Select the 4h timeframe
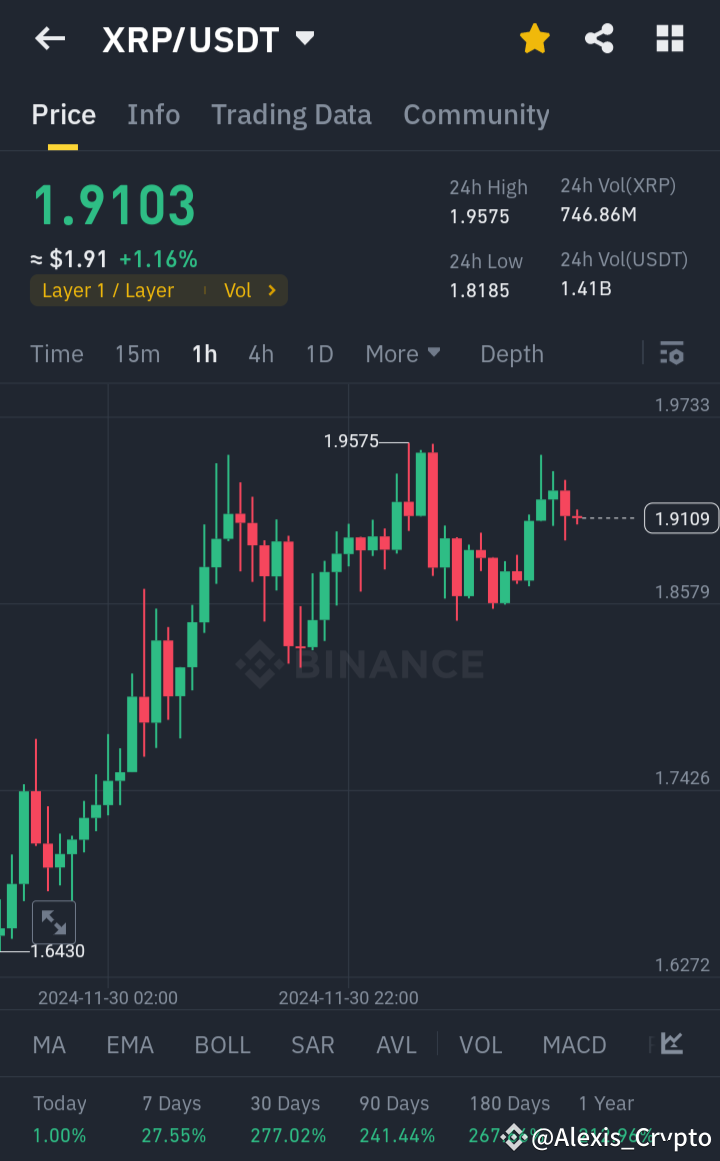Viewport: 720px width, 1161px height. click(x=260, y=353)
